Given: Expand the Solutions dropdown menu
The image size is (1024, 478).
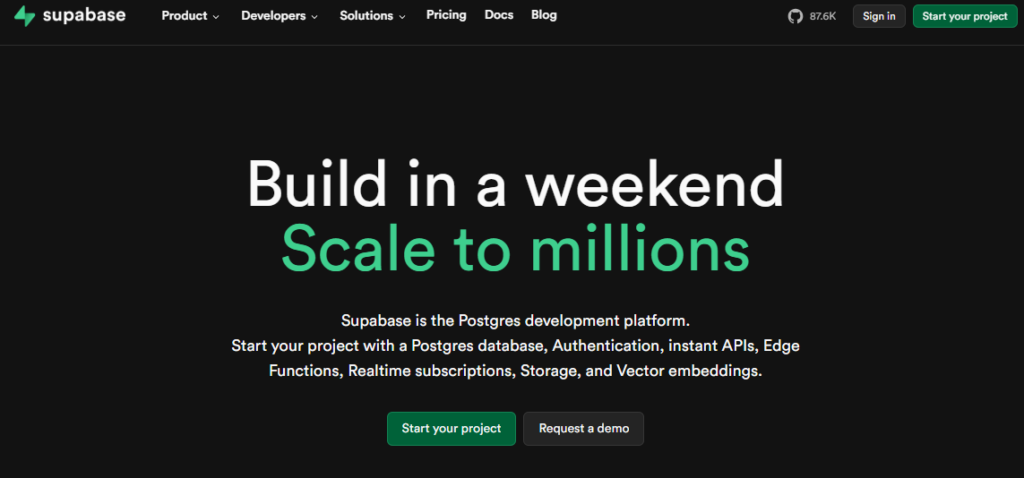Looking at the screenshot, I should tap(372, 16).
